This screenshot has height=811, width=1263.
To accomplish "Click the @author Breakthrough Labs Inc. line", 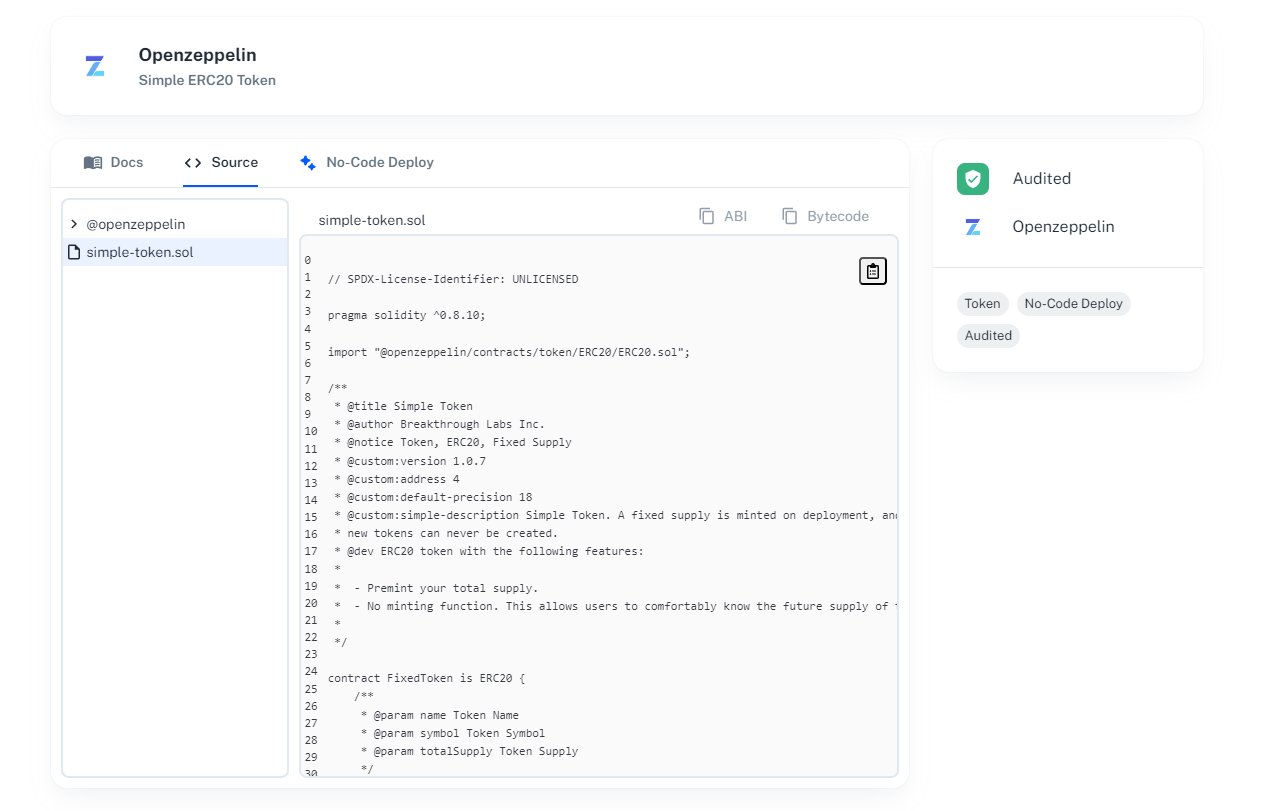I will click(440, 424).
